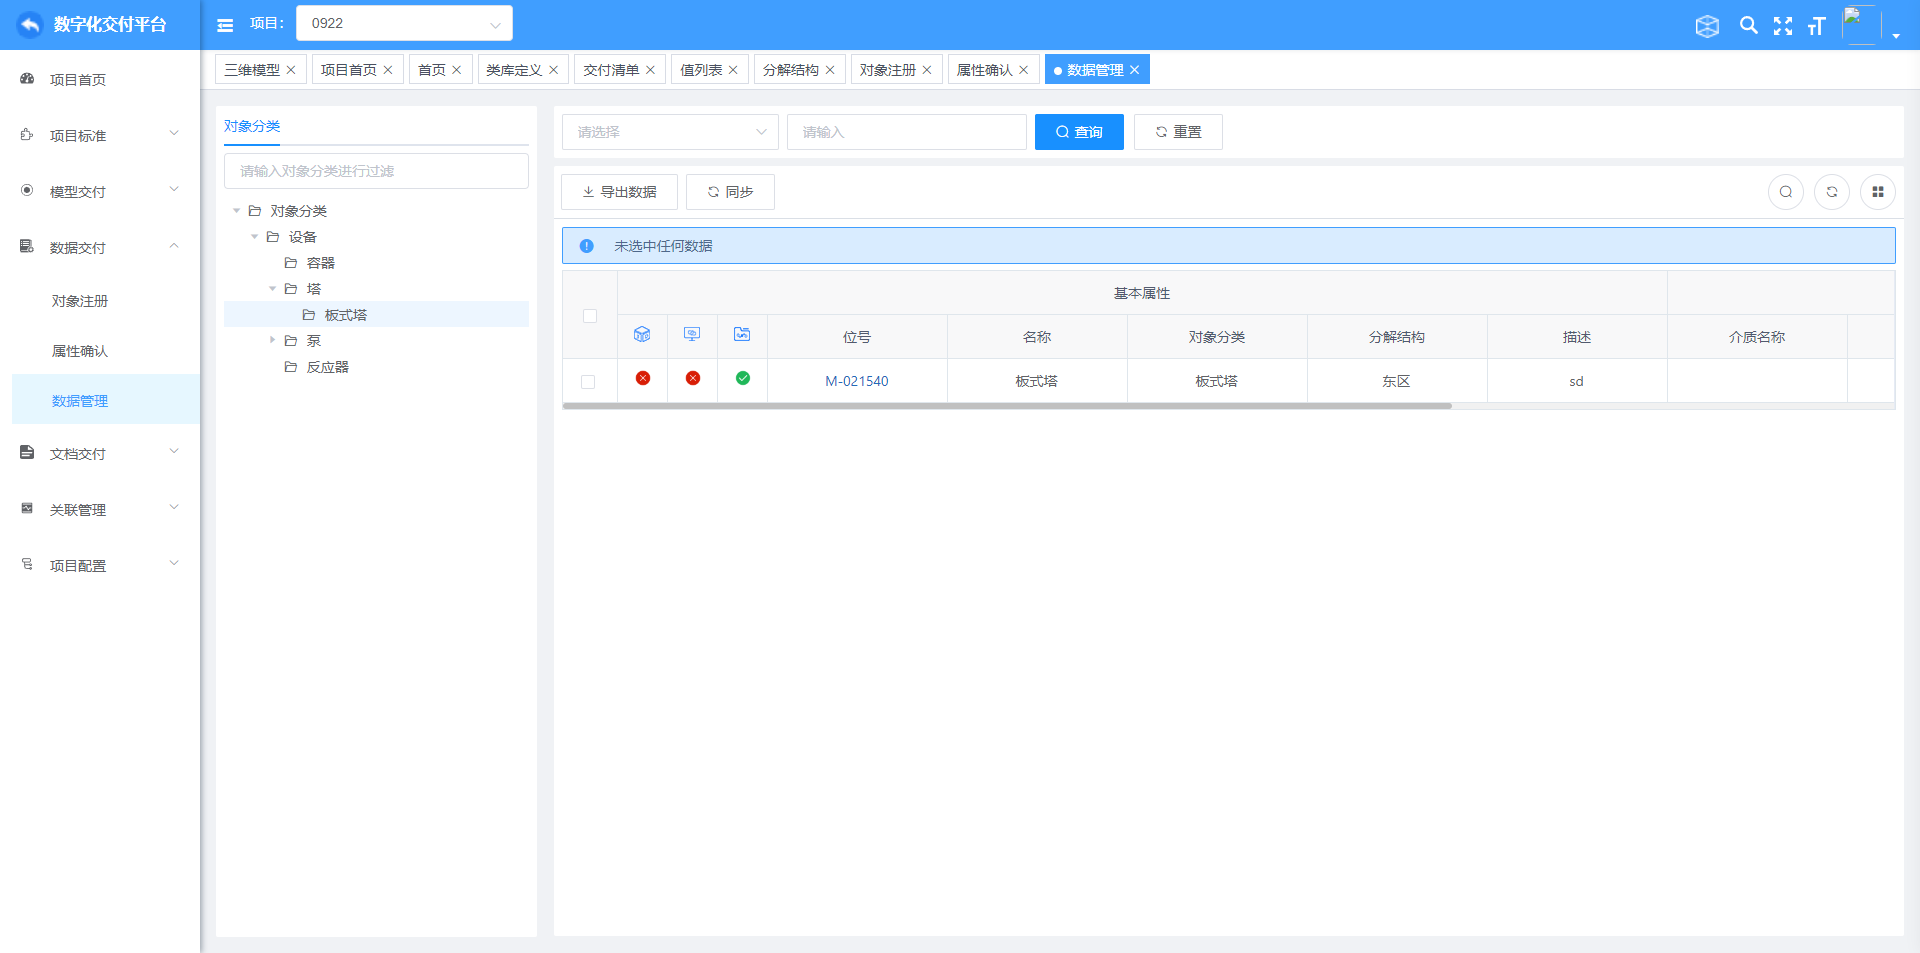
Task: Click the table horizontal scrollbar
Action: [x=1007, y=406]
